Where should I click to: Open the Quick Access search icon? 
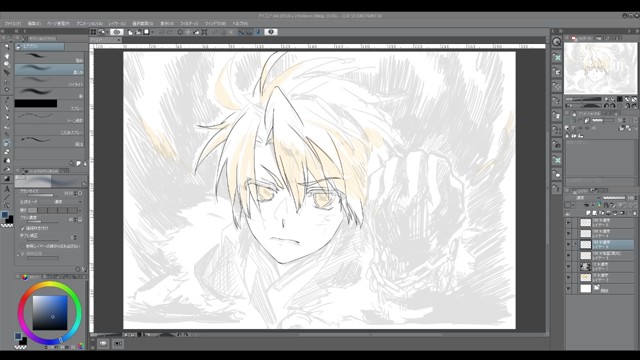557,42
